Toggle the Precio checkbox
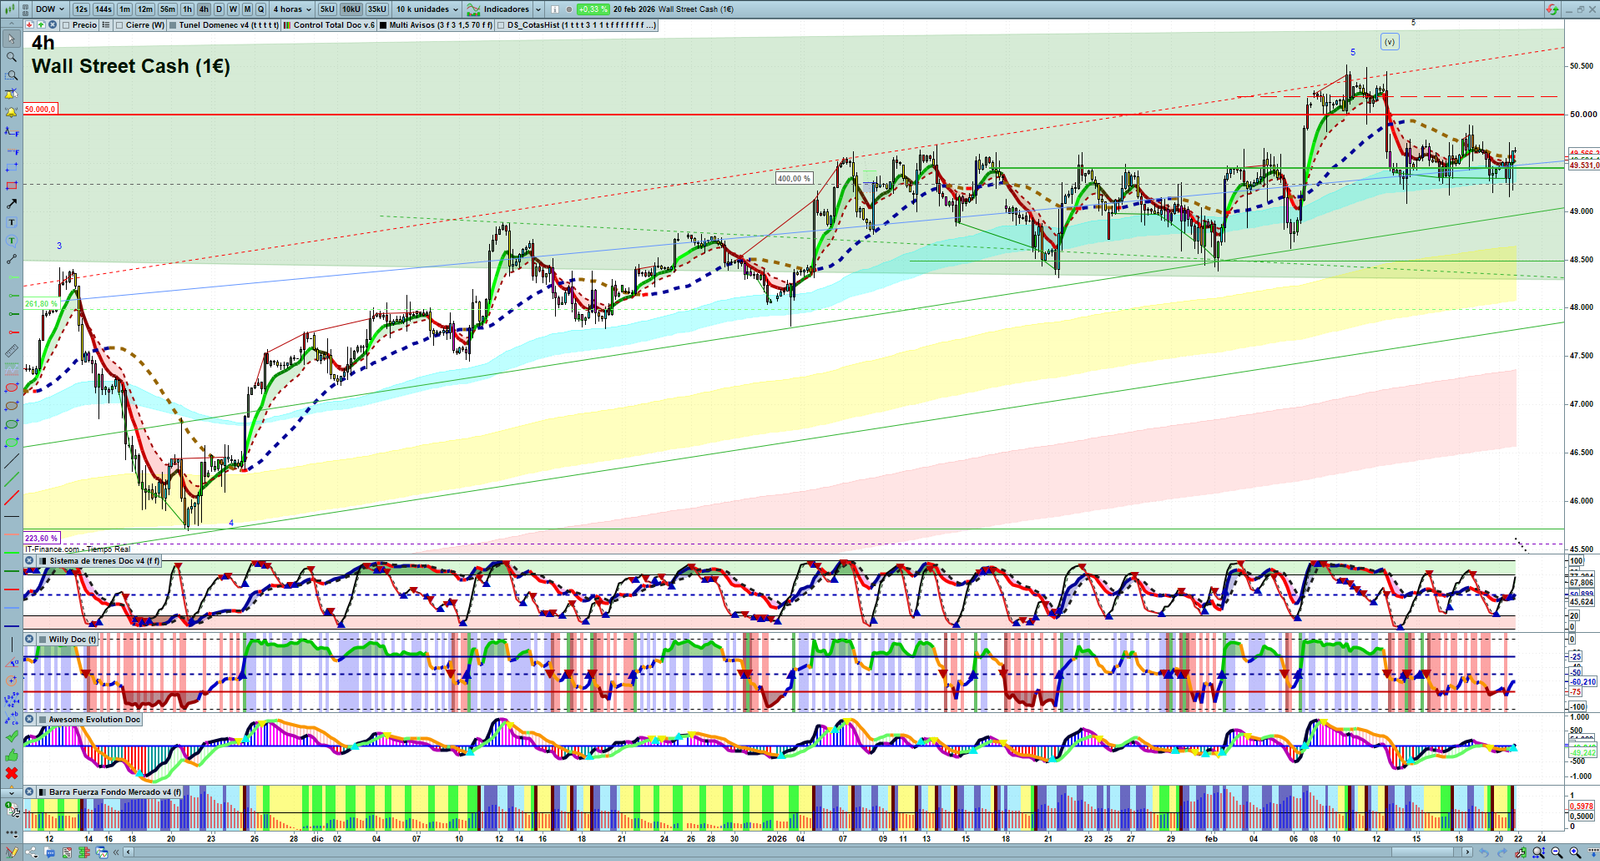This screenshot has height=861, width=1600. pos(66,25)
